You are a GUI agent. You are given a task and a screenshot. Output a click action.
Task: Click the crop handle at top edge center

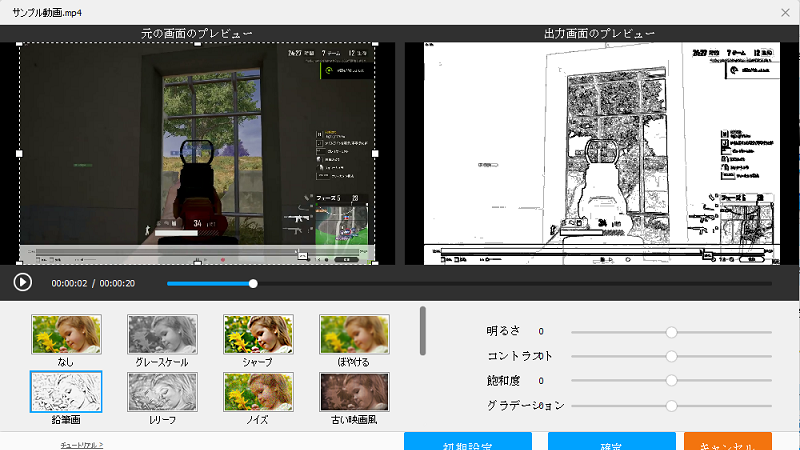coord(197,44)
